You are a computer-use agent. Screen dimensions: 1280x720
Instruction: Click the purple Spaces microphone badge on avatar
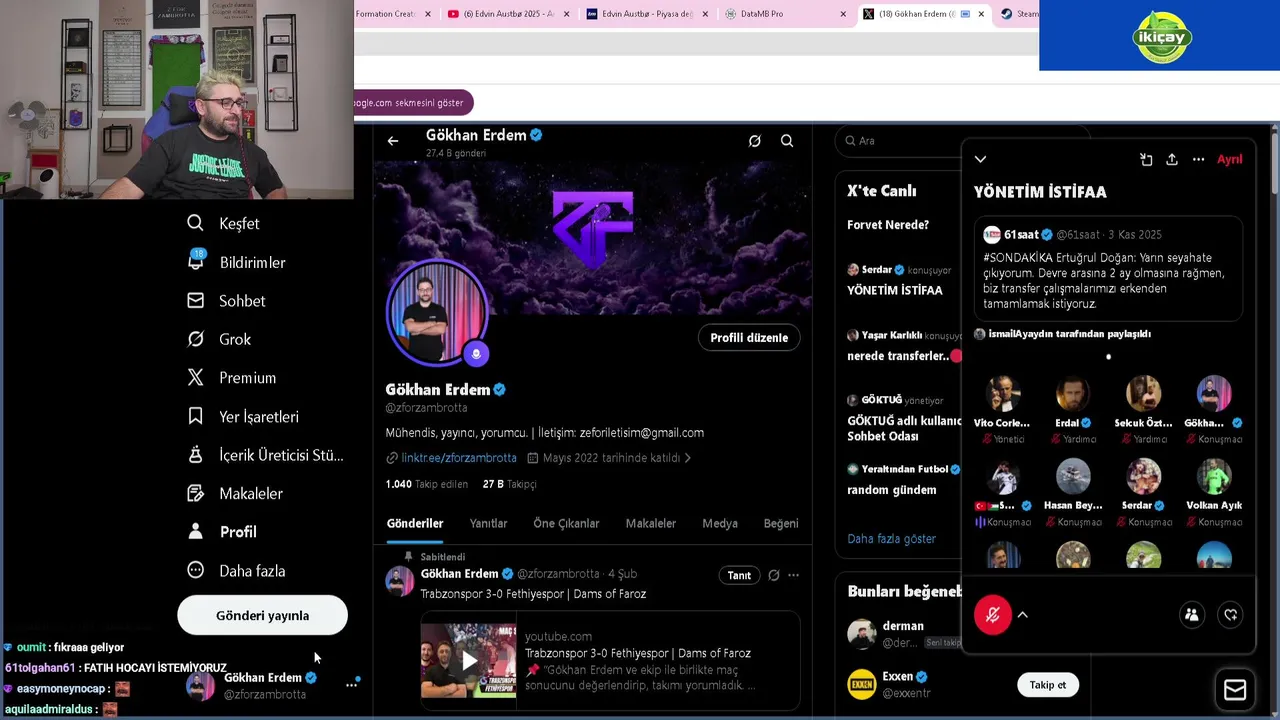476,353
